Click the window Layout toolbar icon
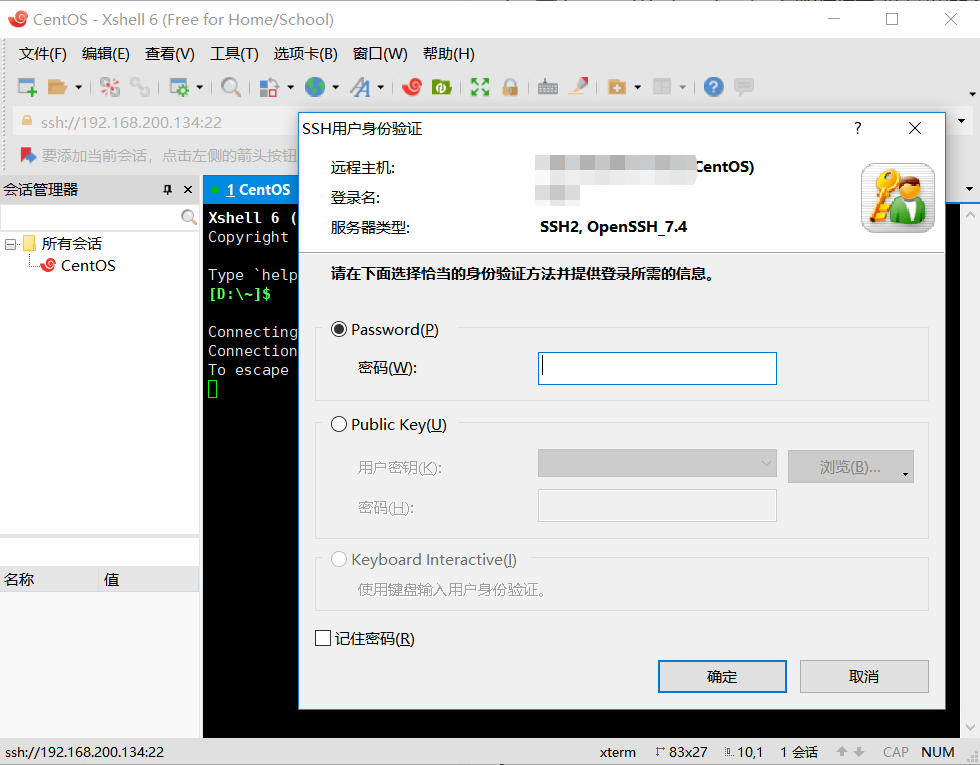 (662, 87)
